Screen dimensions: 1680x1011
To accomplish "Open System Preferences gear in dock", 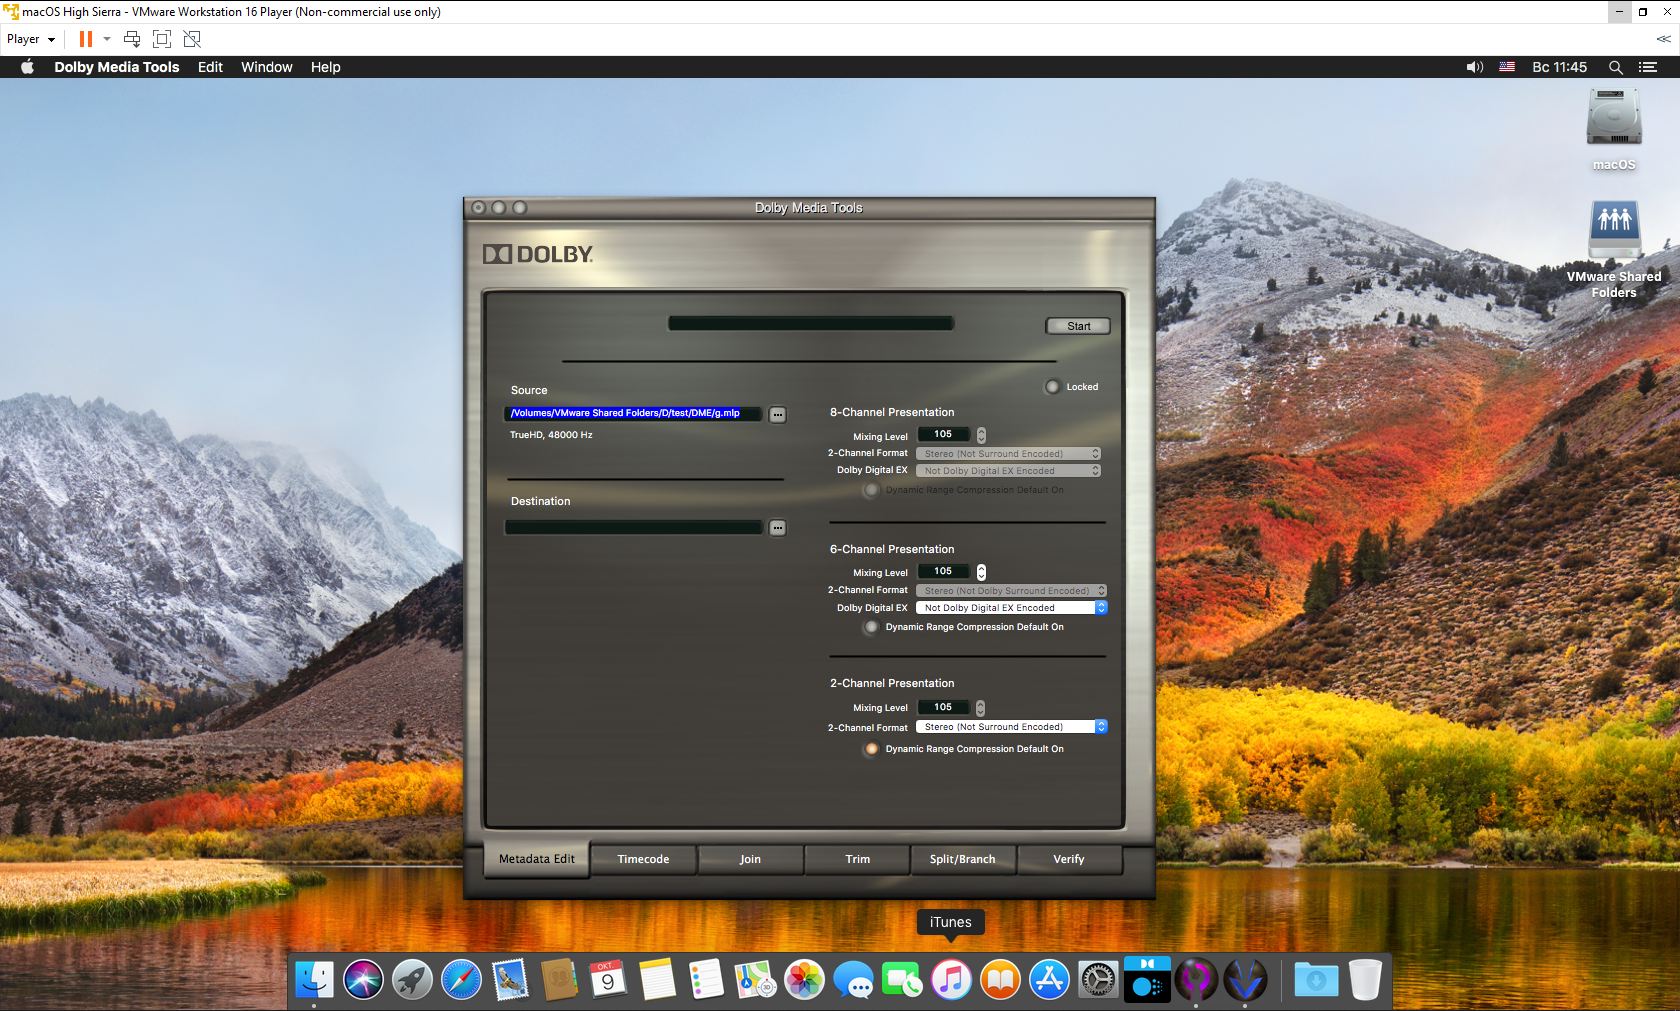I will pyautogui.click(x=1098, y=980).
